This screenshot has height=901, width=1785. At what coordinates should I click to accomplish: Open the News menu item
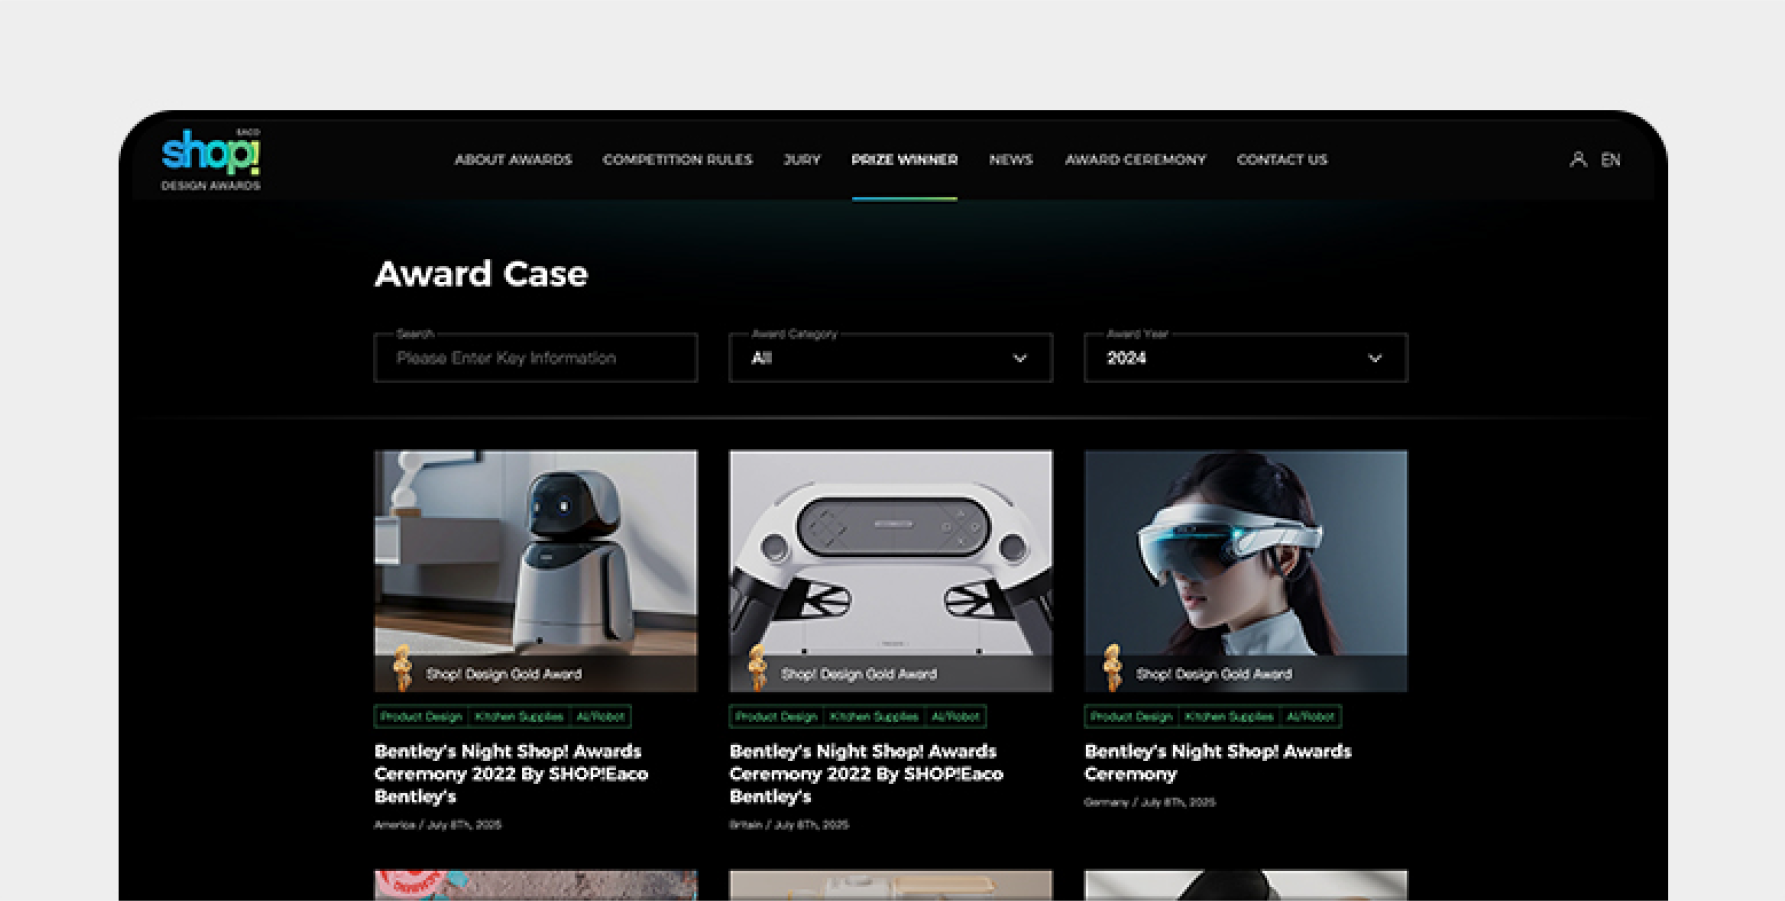click(1010, 160)
